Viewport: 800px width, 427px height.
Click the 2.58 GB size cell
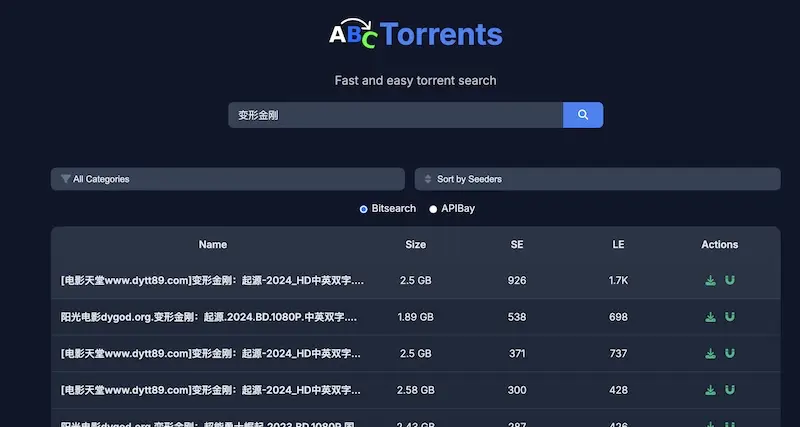(415, 390)
